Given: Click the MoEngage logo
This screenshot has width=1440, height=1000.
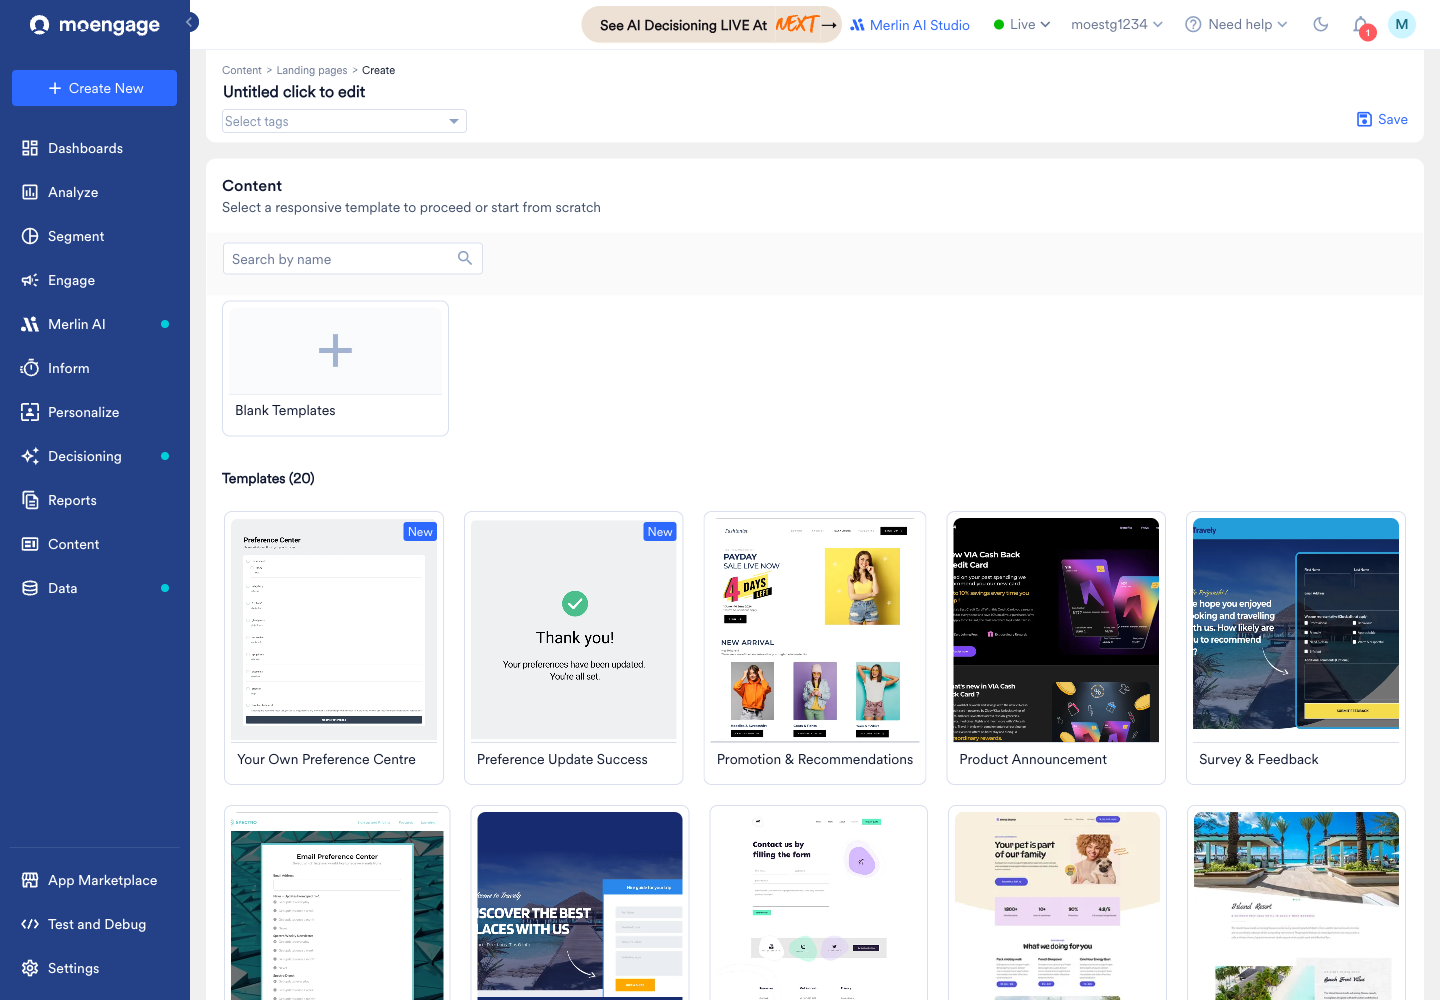Looking at the screenshot, I should click(x=95, y=25).
